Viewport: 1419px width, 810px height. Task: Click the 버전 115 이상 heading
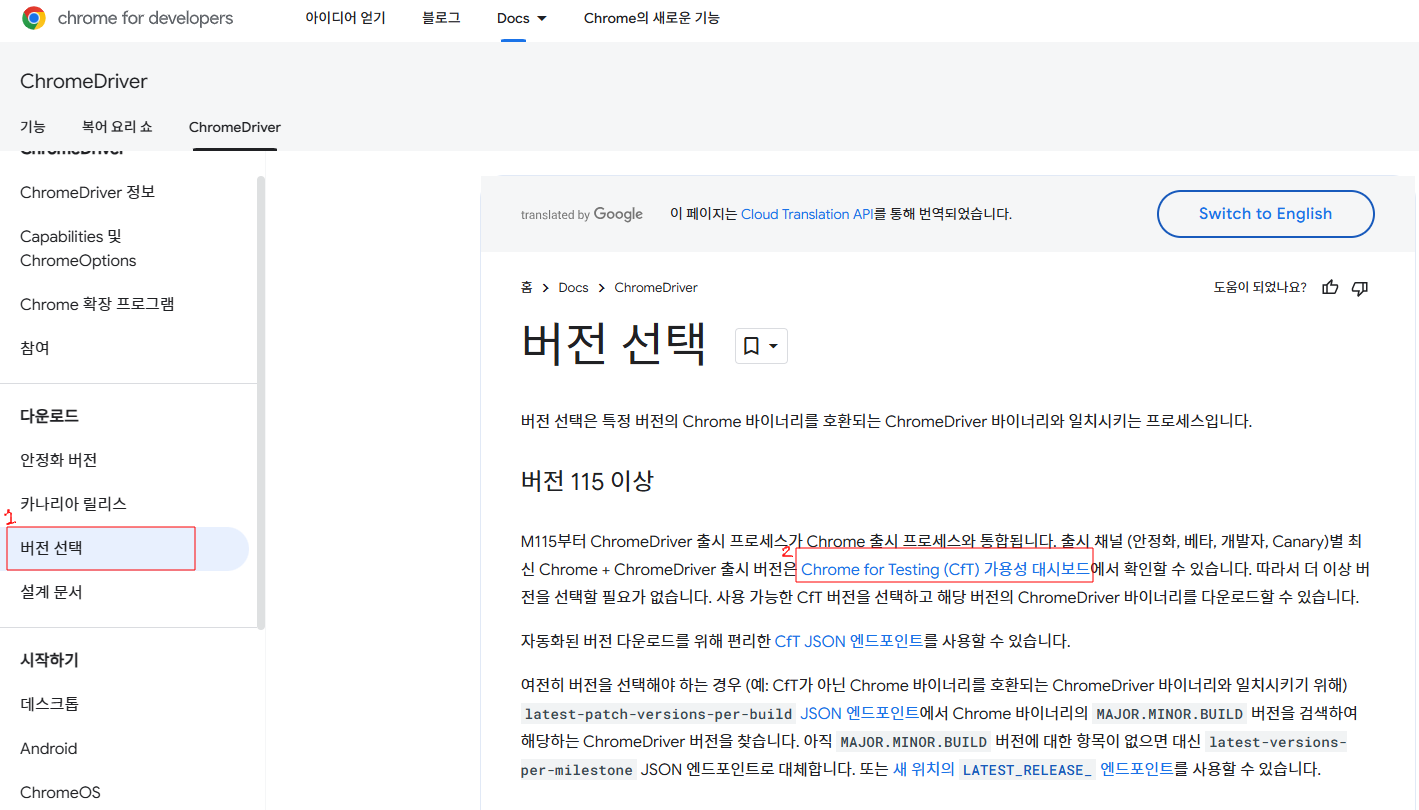pyautogui.click(x=587, y=481)
